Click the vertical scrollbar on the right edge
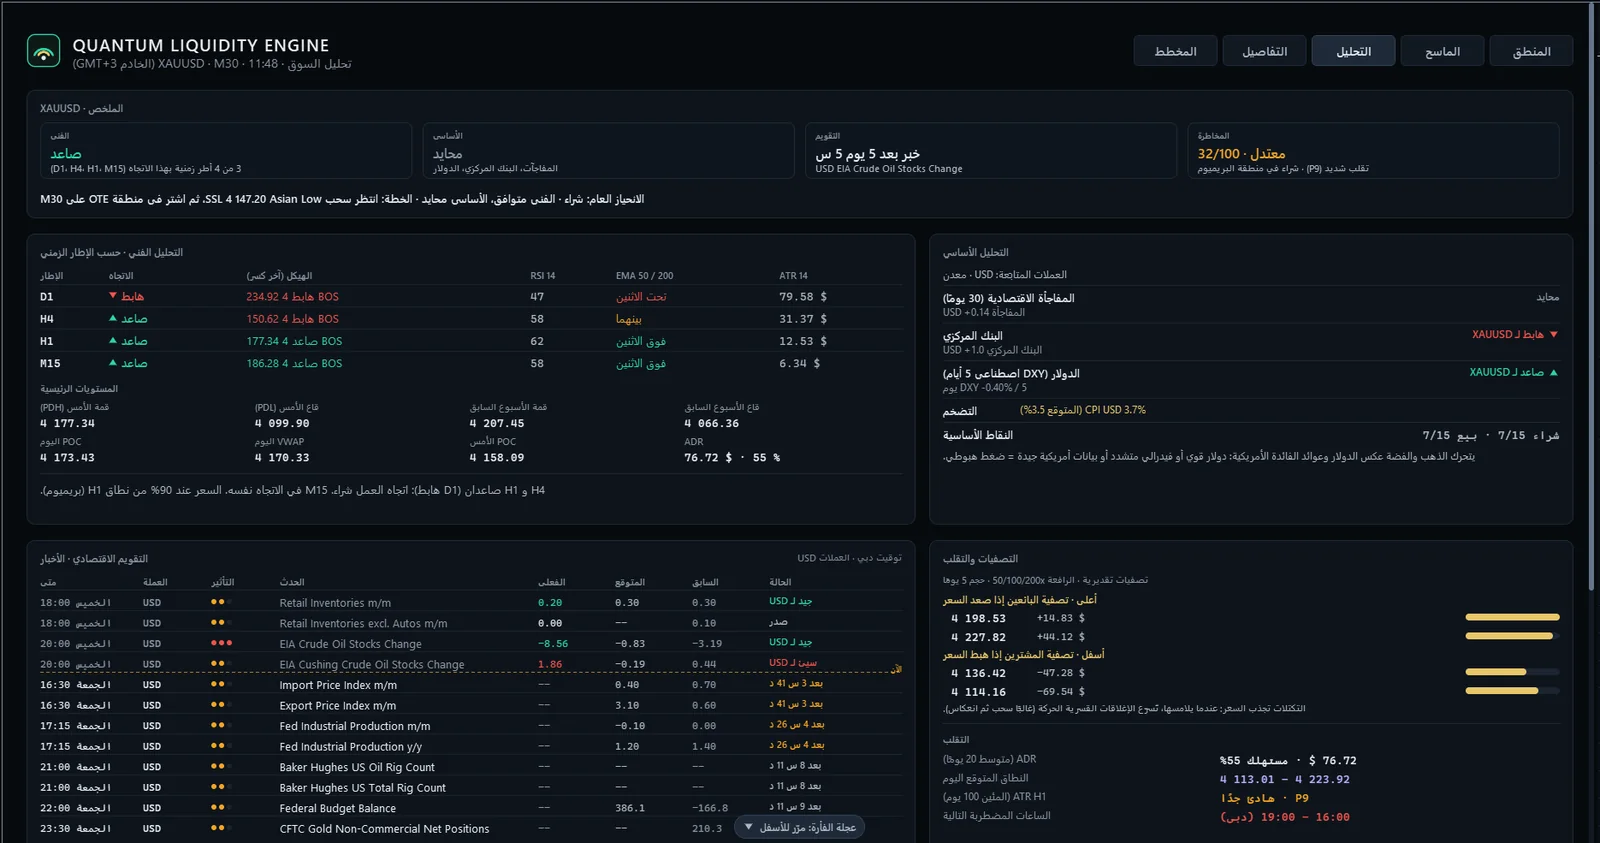This screenshot has height=843, width=1600. [1593, 421]
